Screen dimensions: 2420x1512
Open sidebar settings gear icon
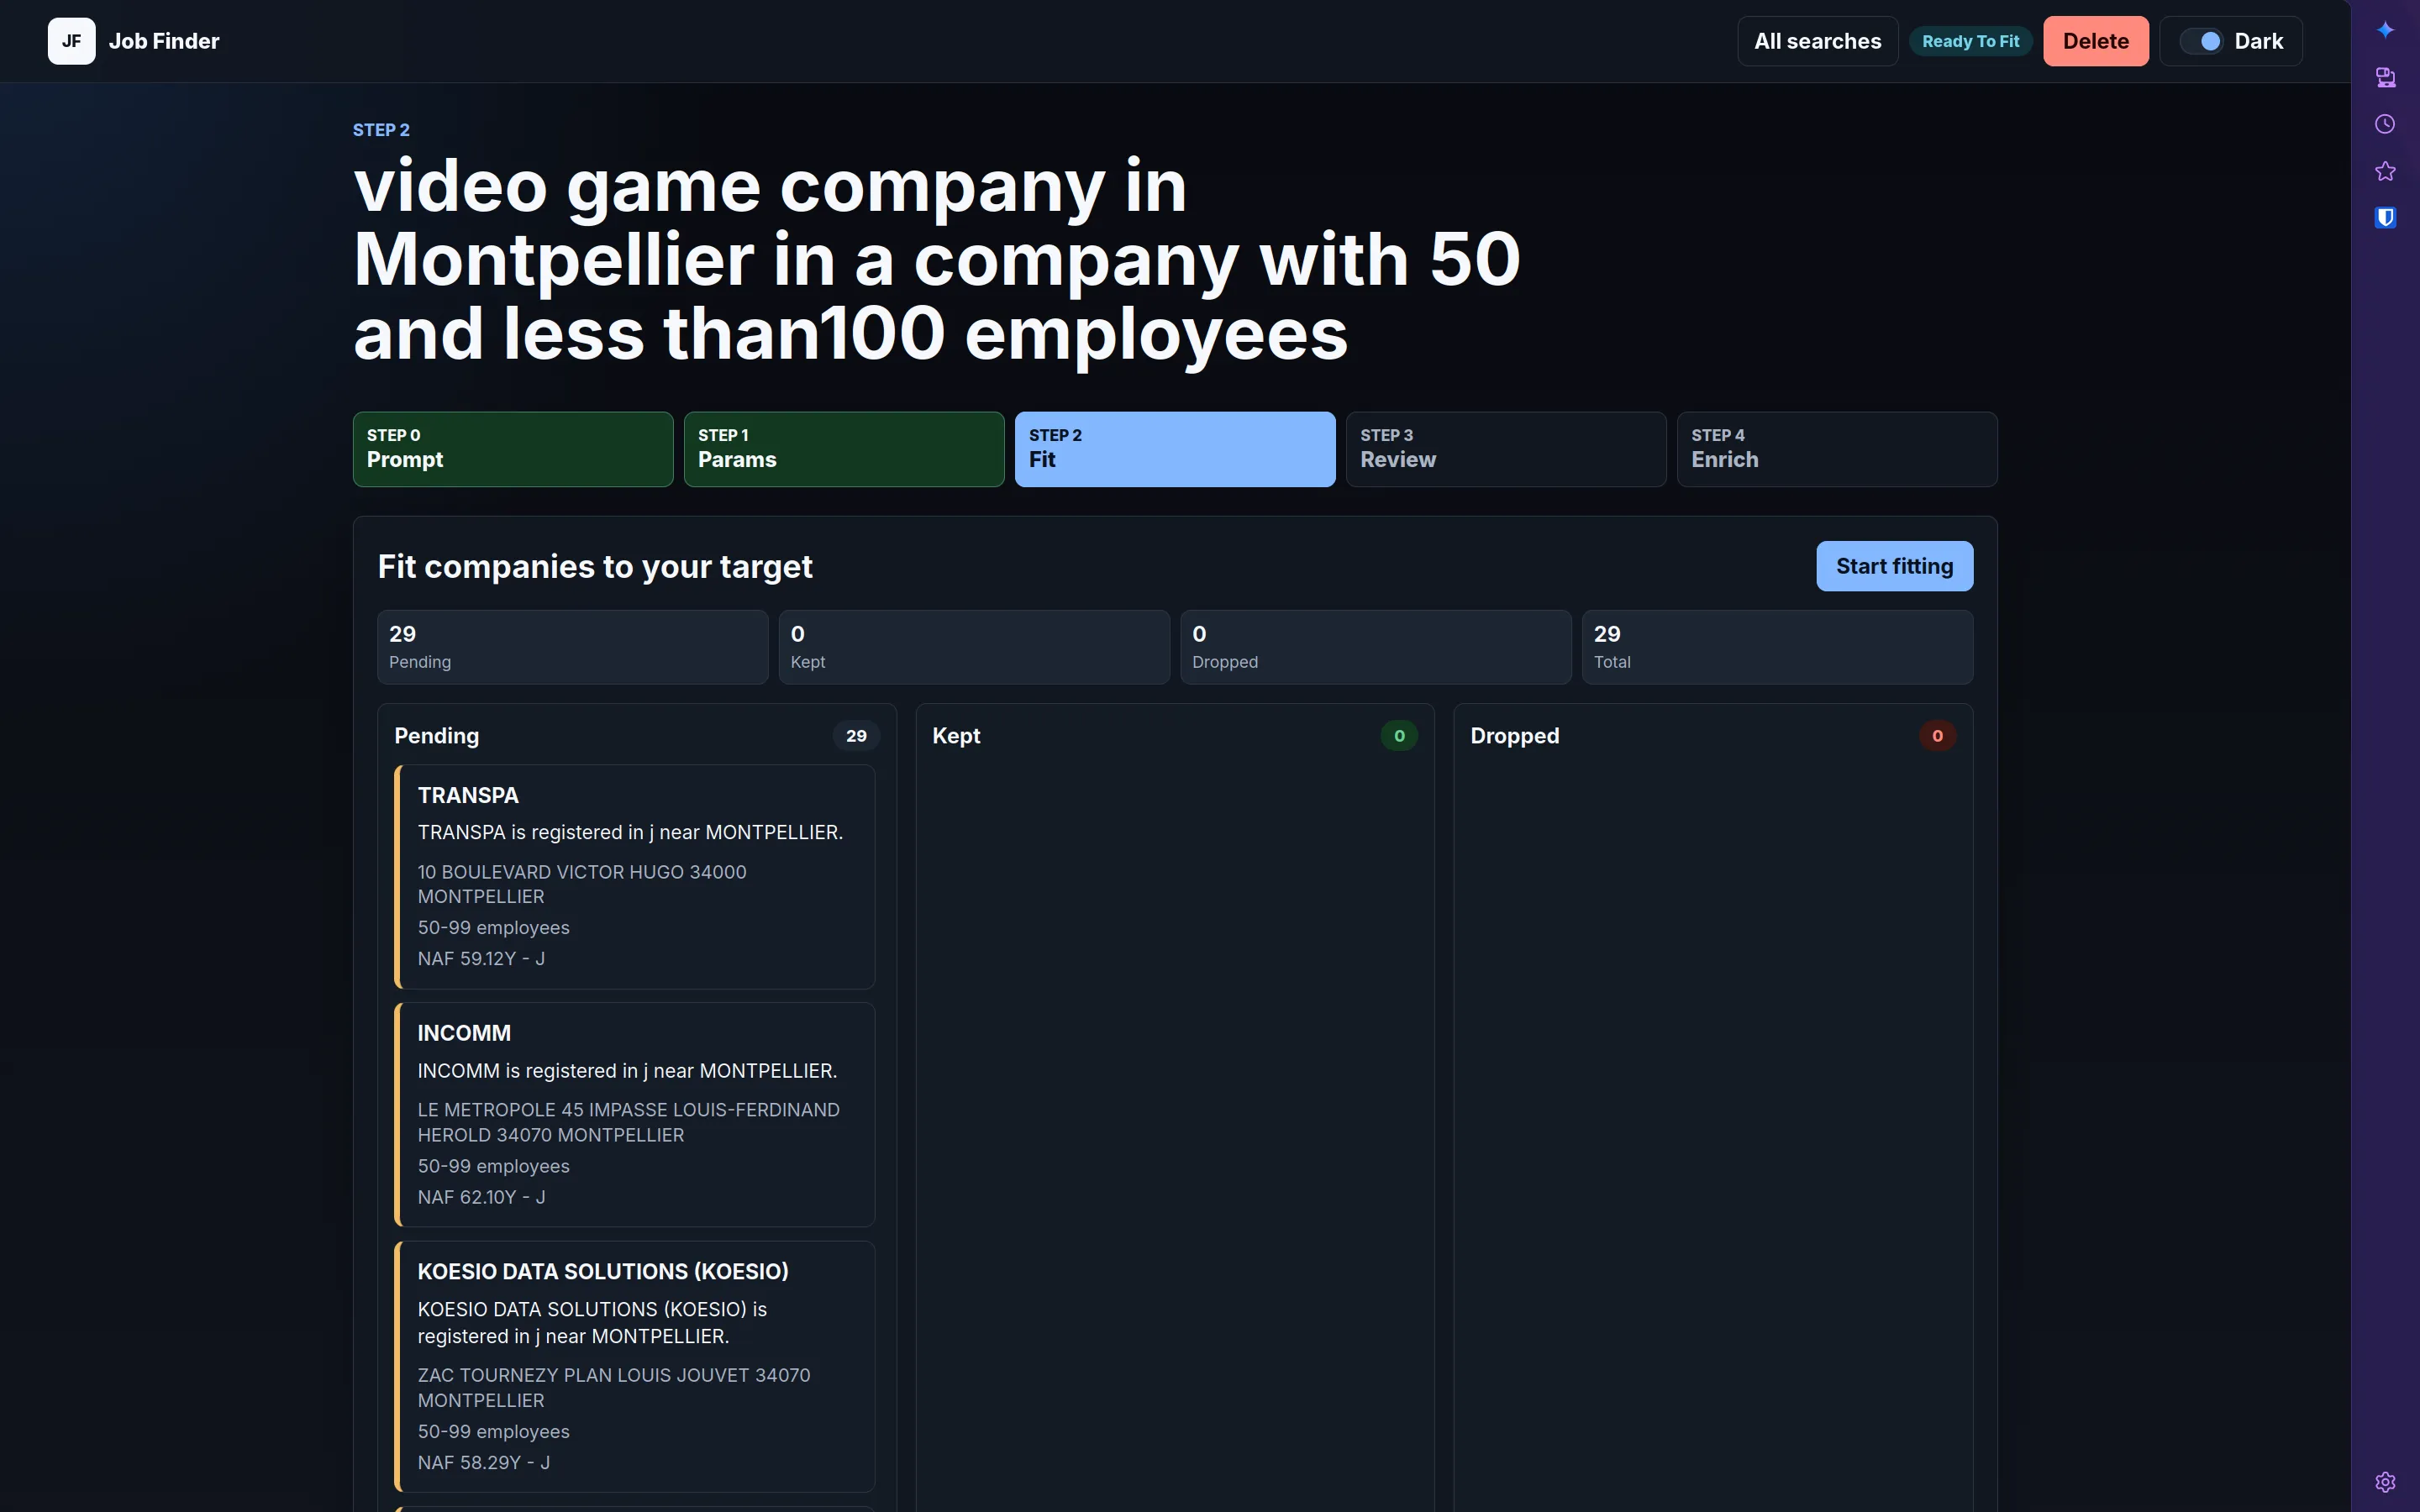tap(2385, 1482)
